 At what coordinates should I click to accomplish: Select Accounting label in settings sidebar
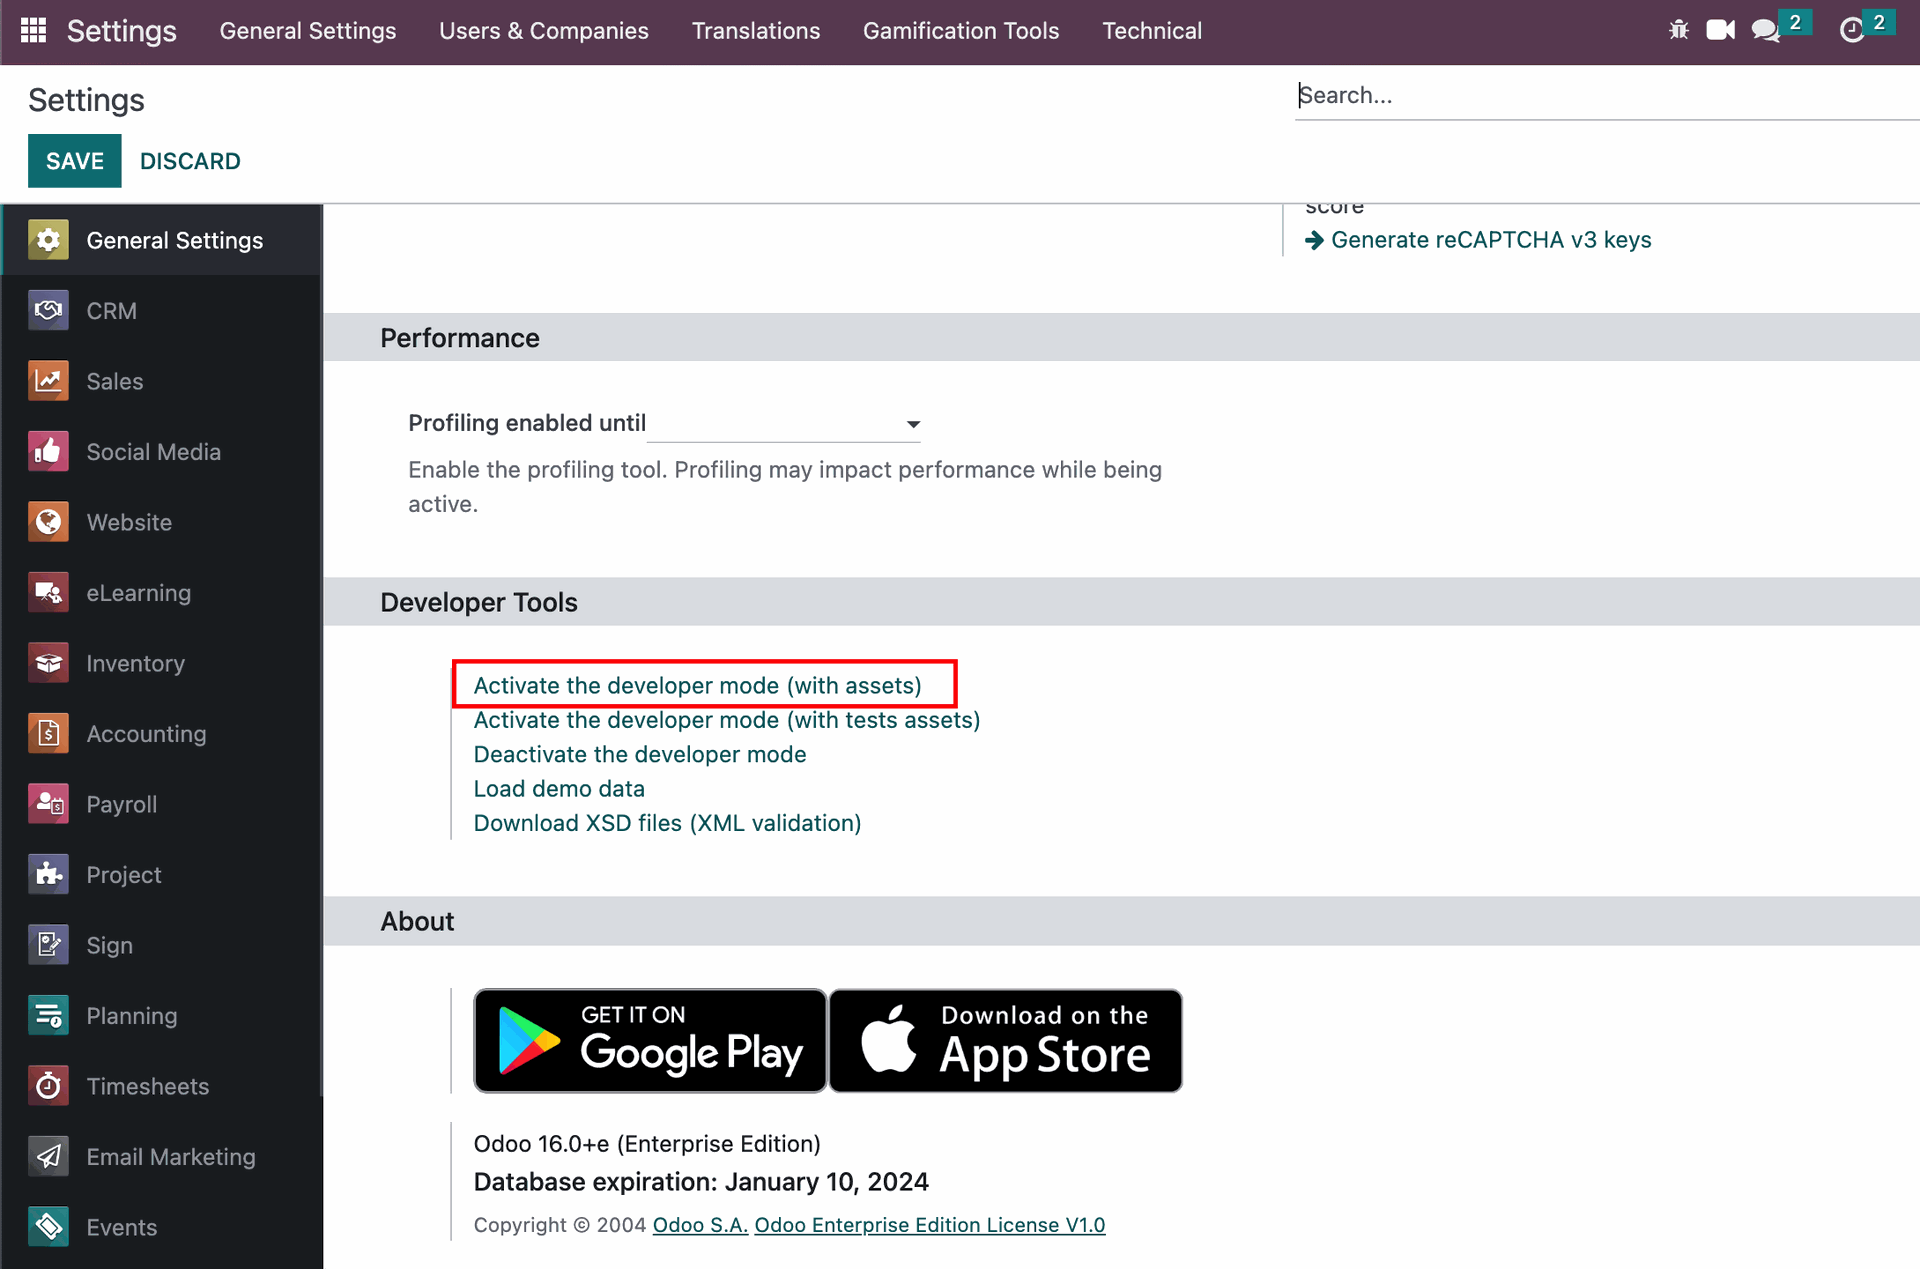pos(147,734)
